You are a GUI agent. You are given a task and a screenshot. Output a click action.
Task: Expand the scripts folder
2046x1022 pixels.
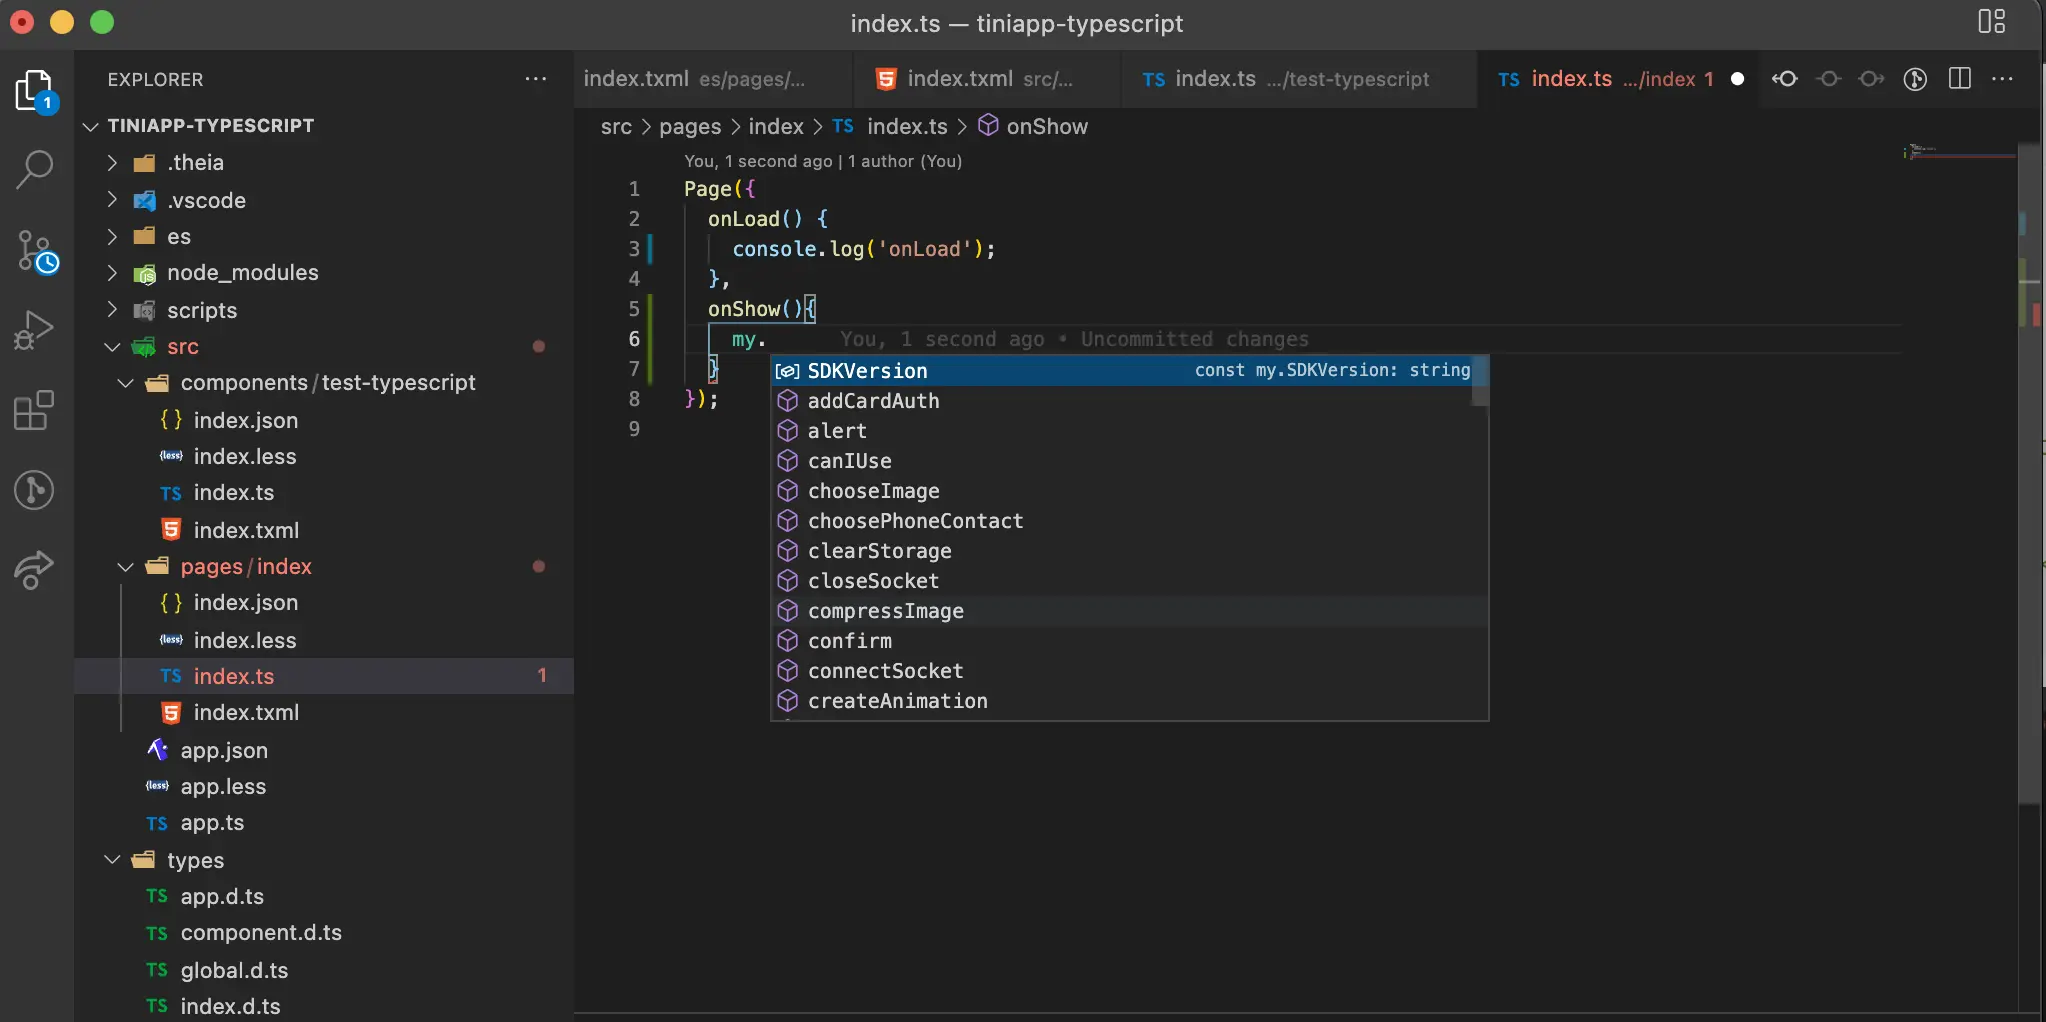coord(112,310)
